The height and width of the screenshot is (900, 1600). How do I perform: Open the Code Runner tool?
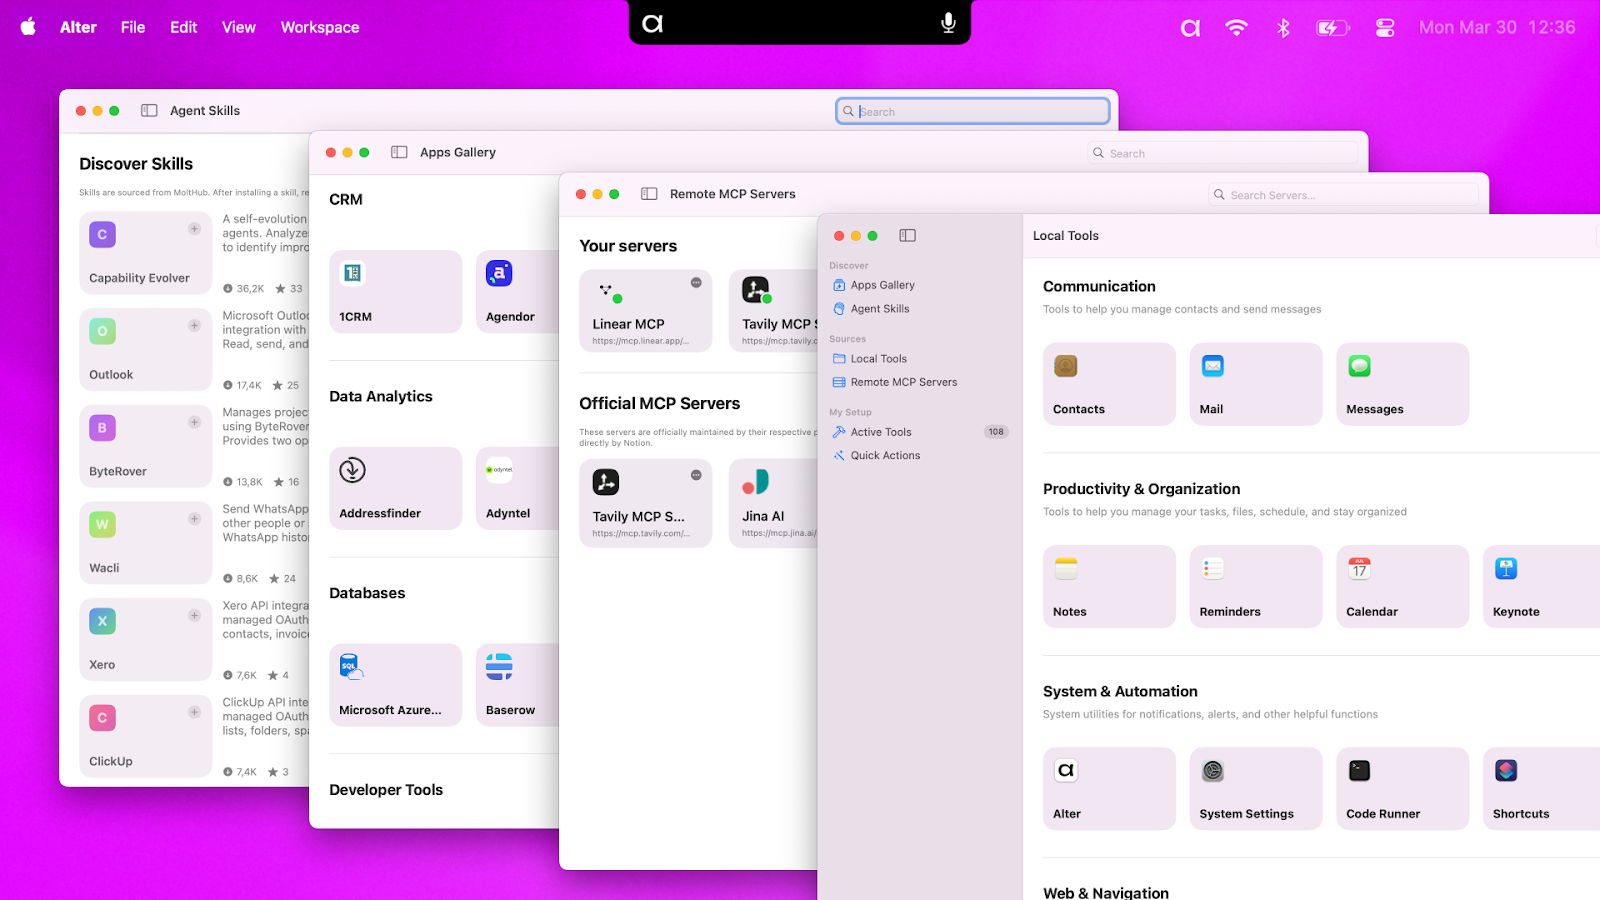tap(1401, 788)
